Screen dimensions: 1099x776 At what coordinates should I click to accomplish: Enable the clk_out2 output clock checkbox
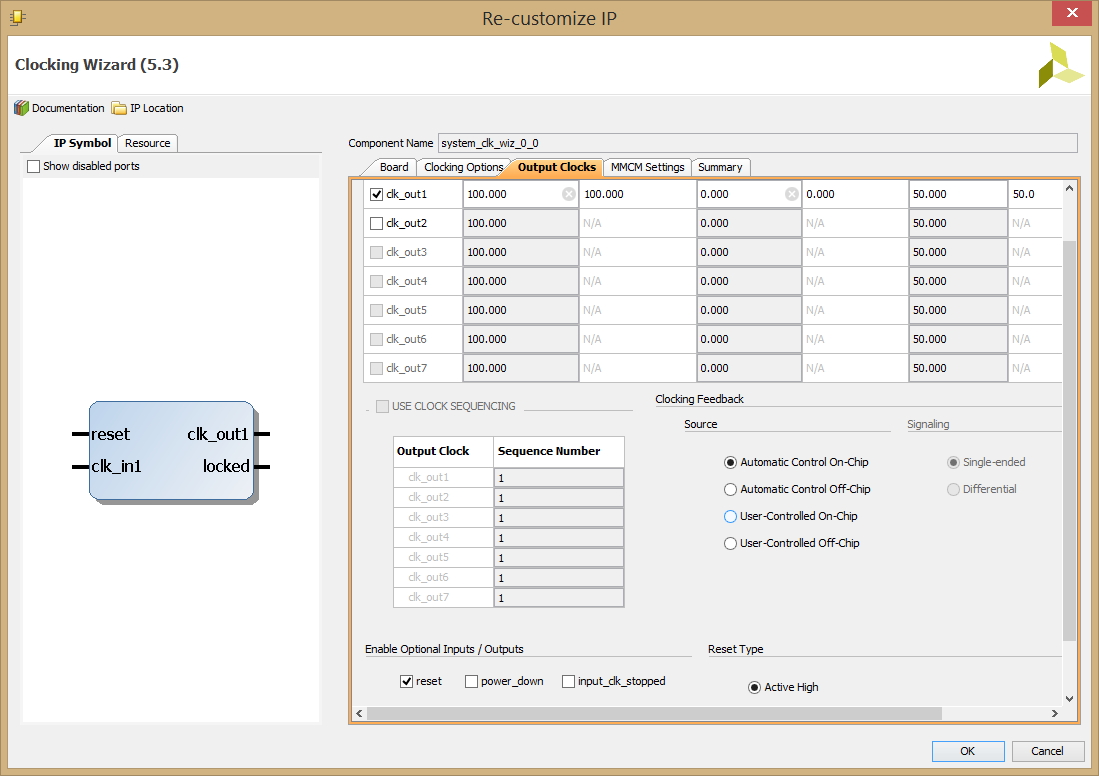tap(376, 223)
